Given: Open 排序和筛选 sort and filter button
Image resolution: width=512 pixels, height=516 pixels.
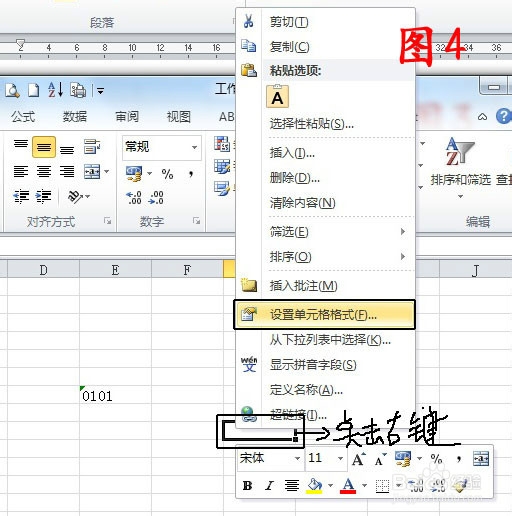Looking at the screenshot, I should (460, 167).
